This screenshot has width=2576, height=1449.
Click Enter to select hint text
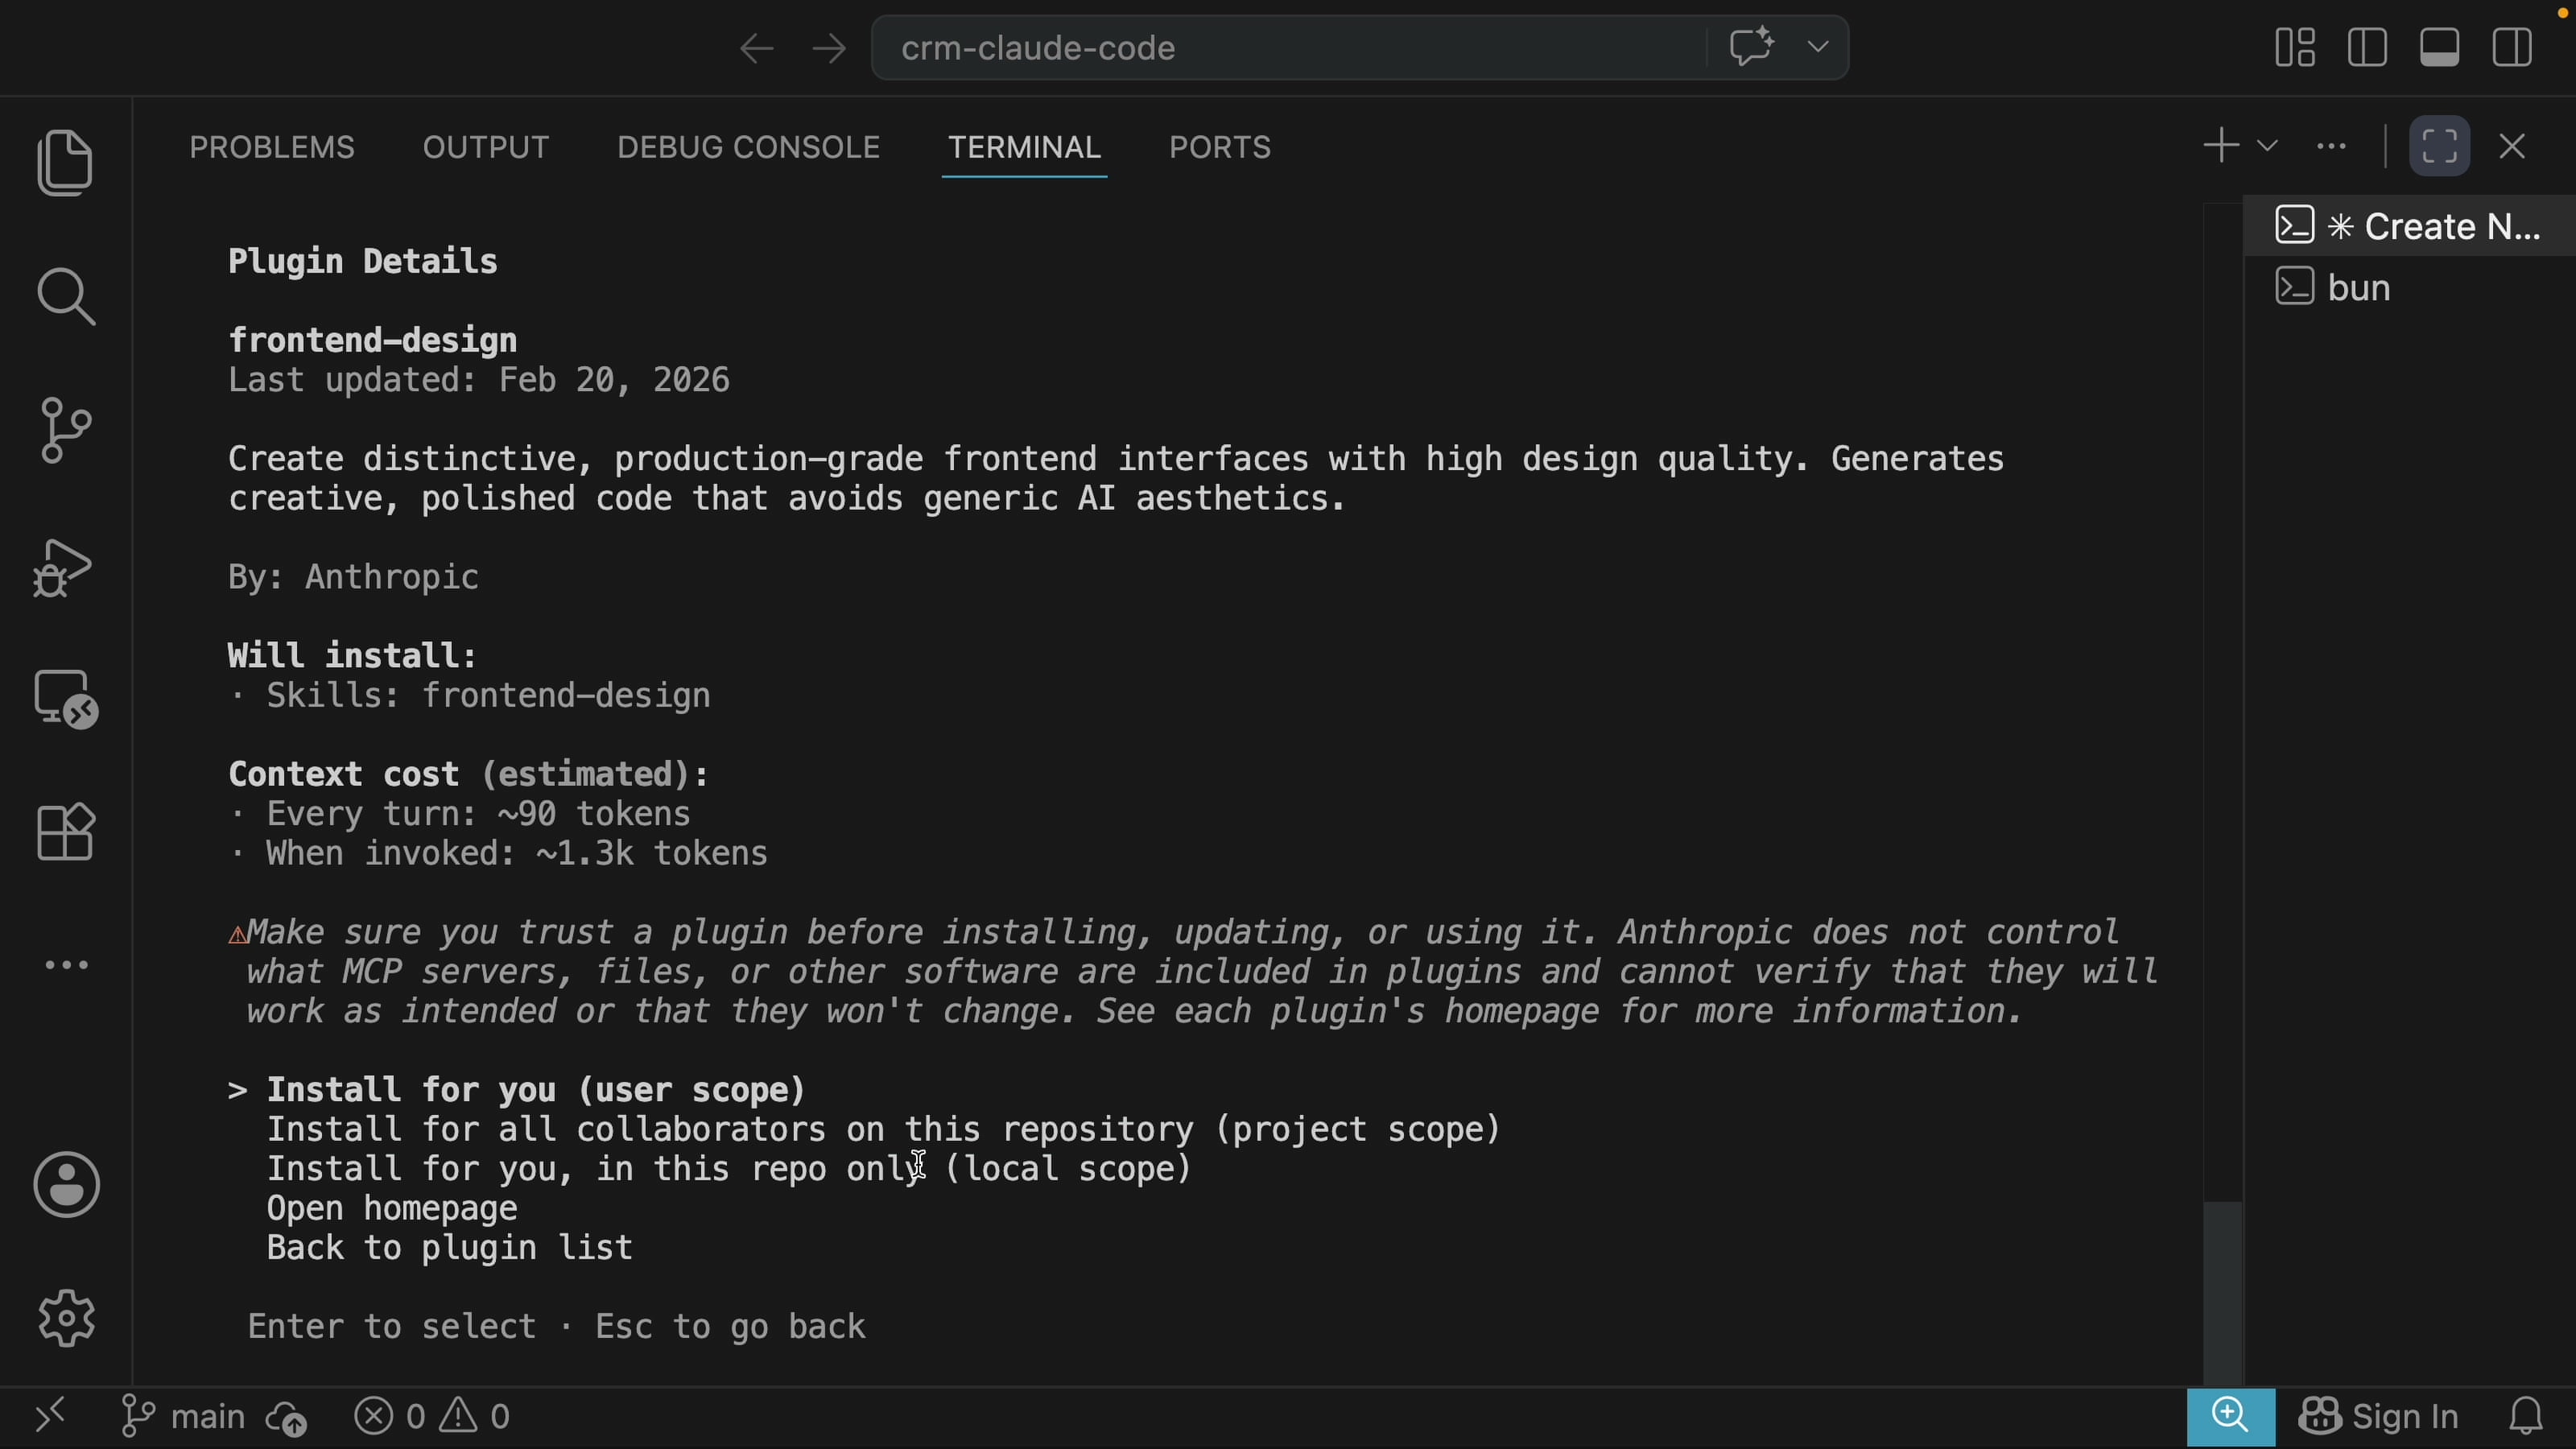click(391, 1326)
